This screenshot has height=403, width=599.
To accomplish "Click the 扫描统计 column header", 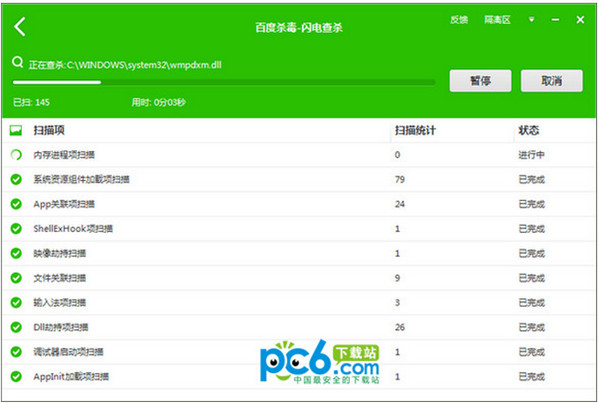I will [x=415, y=130].
